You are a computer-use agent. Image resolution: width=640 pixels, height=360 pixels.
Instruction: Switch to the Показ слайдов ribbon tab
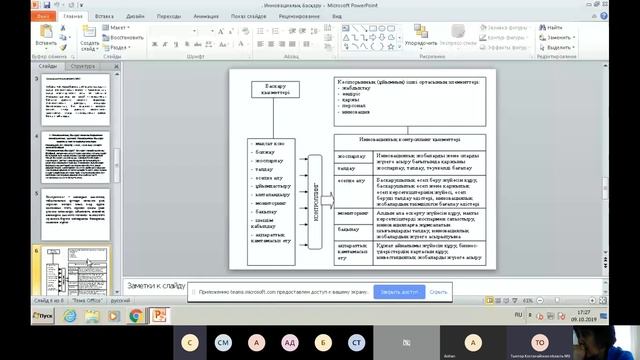(248, 16)
